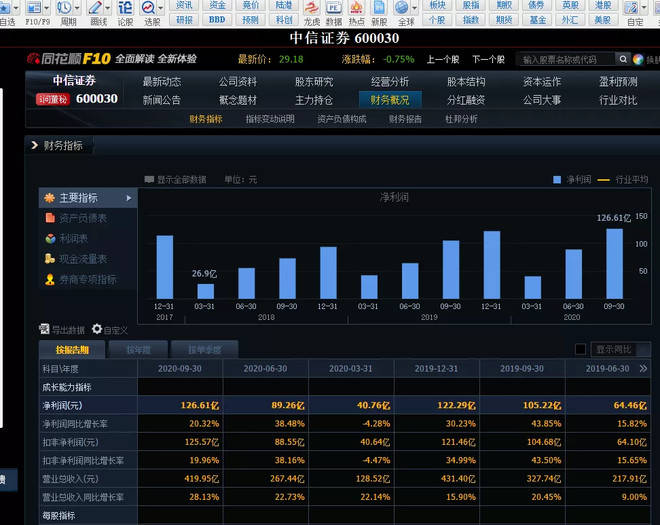Click the 资讯 toolbar button
Screen dimensions: 660x525
click(x=184, y=5)
